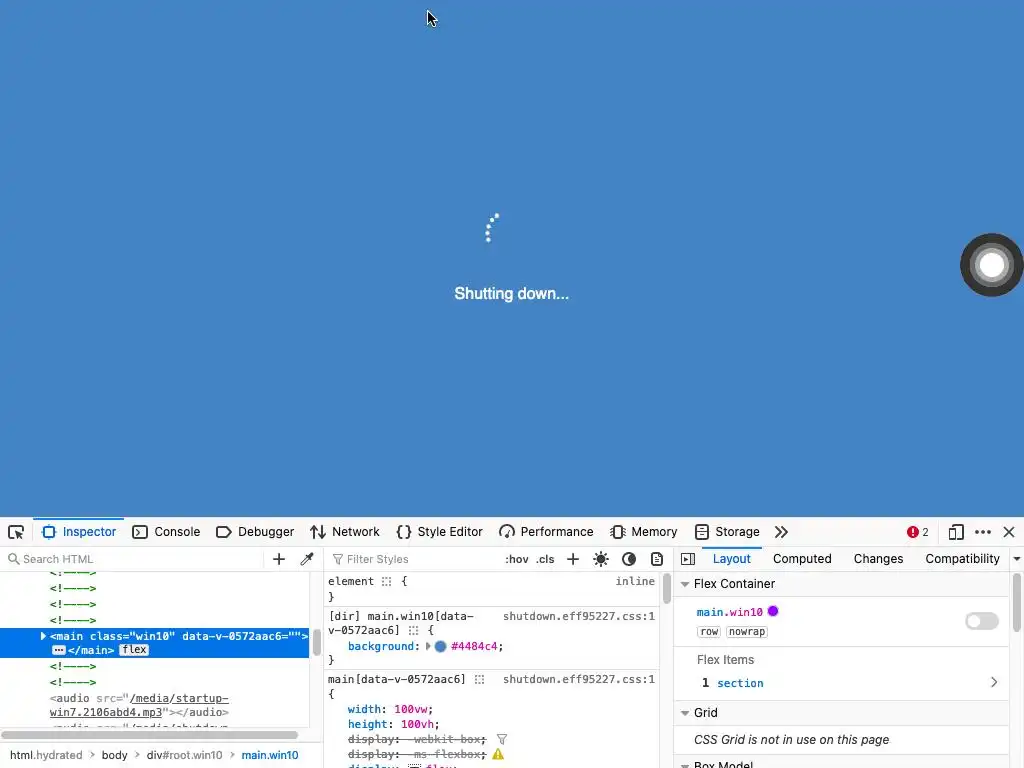Open the sidebar tabs overflow dropdown arrow
This screenshot has height=768, width=1024.
pyautogui.click(x=1017, y=559)
